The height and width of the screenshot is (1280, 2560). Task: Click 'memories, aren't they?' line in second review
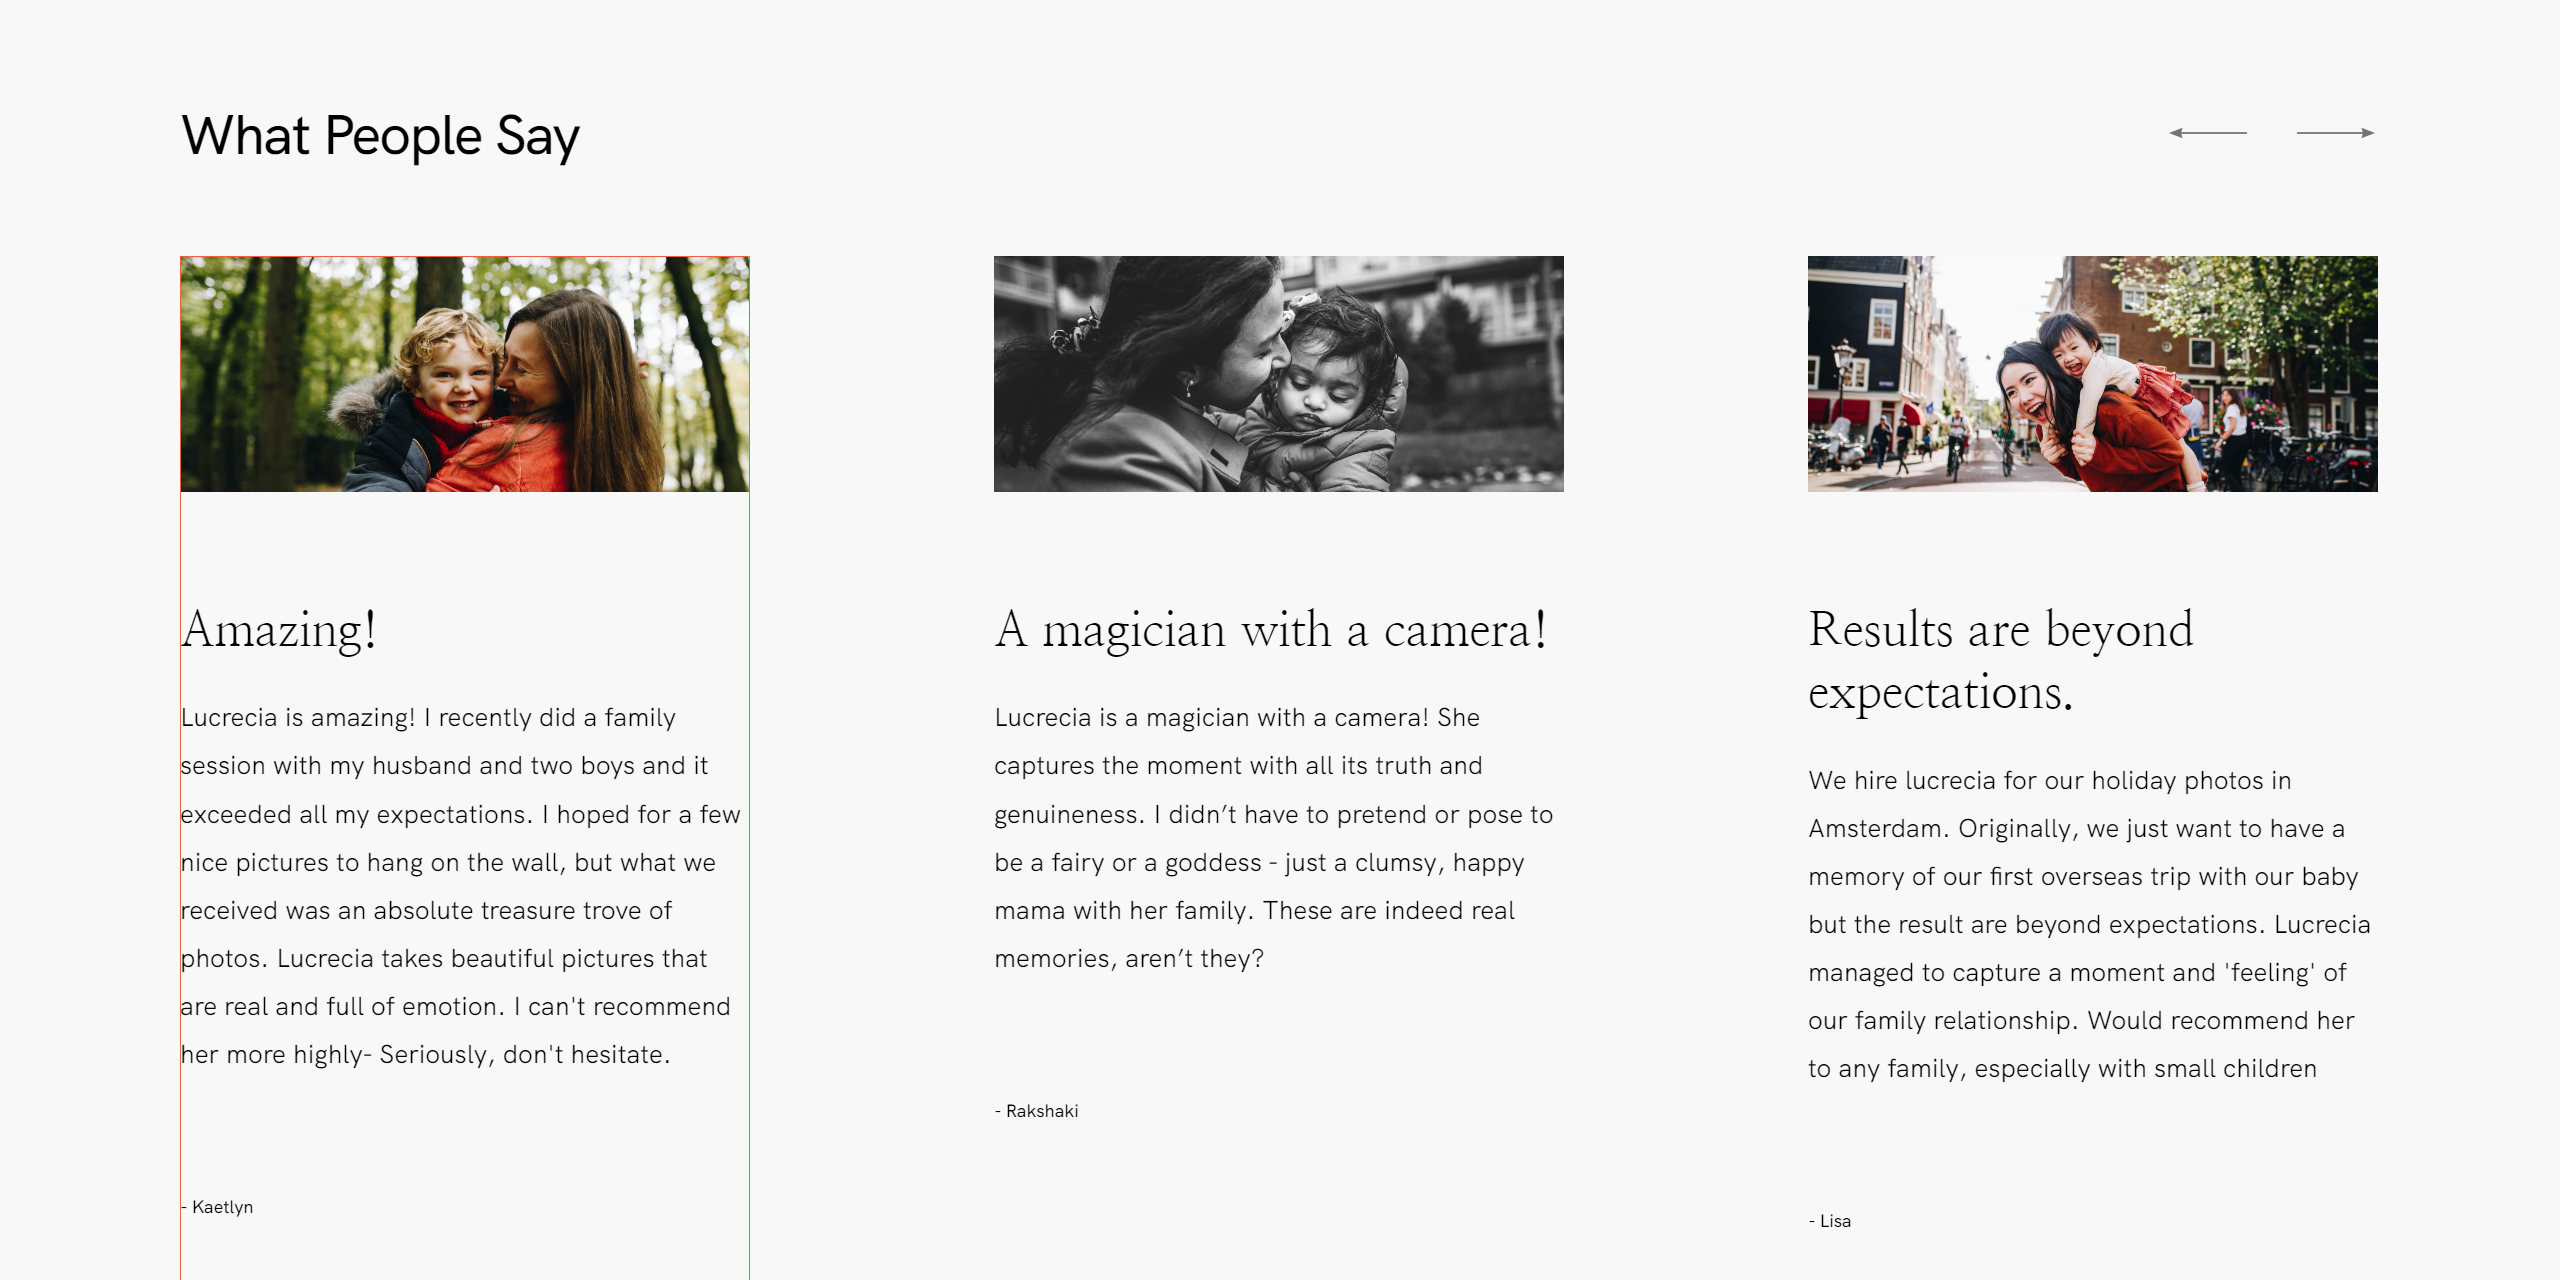[1129, 959]
